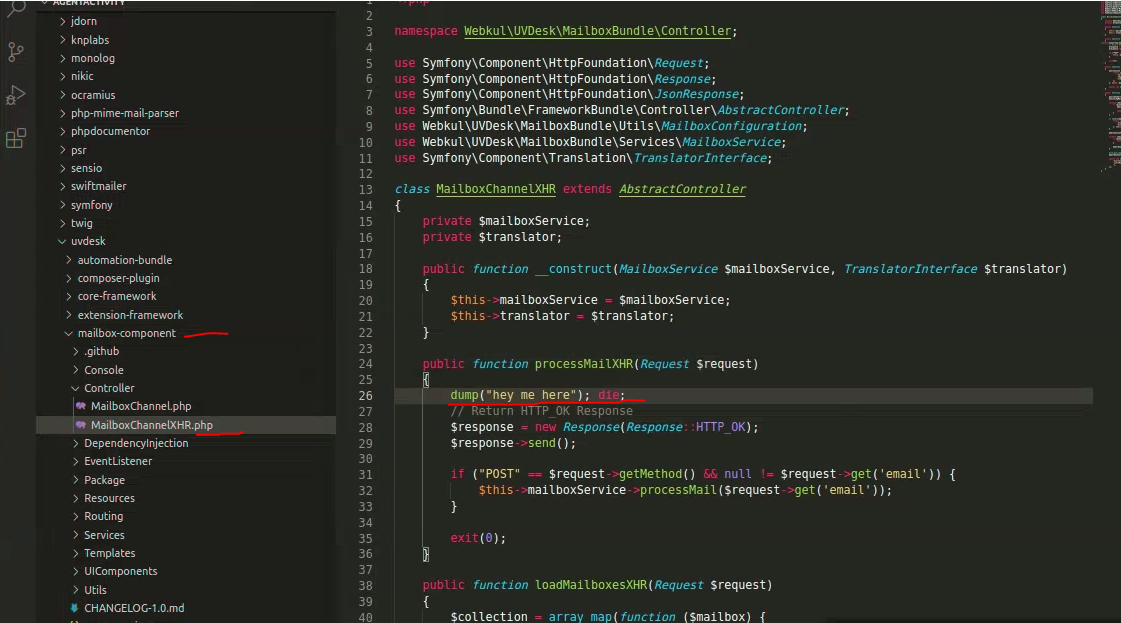Expand the DependencyInjection folder

point(75,443)
